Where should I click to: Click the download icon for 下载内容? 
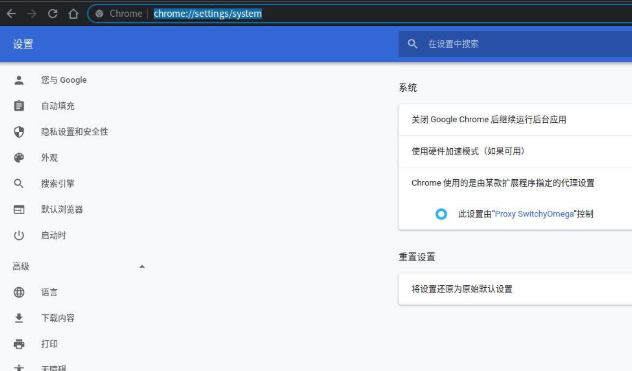(19, 318)
